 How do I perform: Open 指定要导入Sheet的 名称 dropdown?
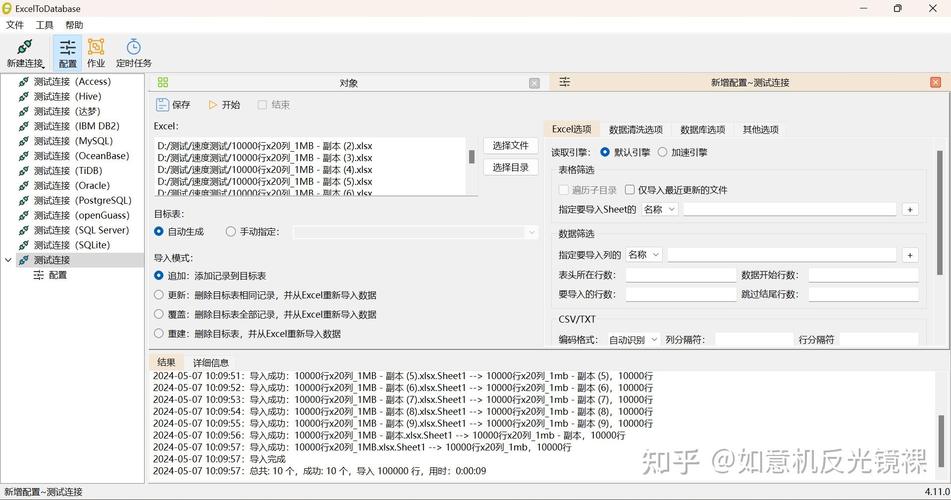pos(659,209)
